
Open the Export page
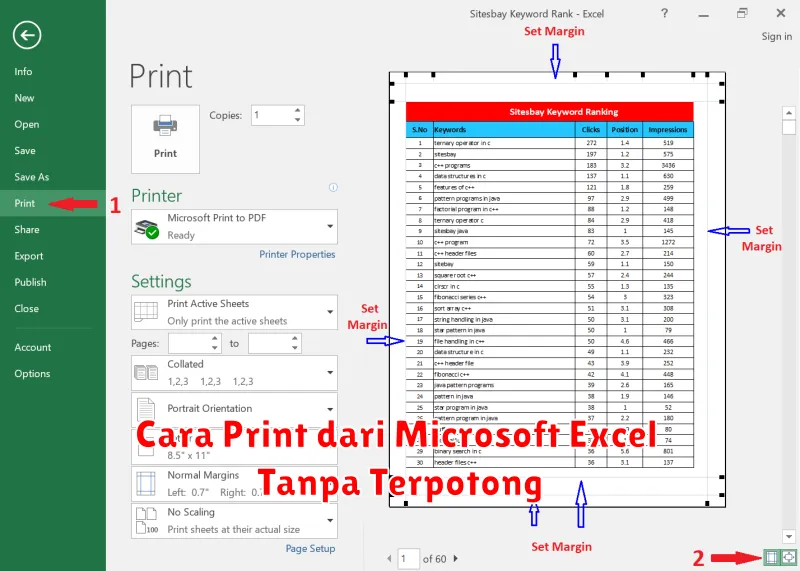[x=29, y=256]
